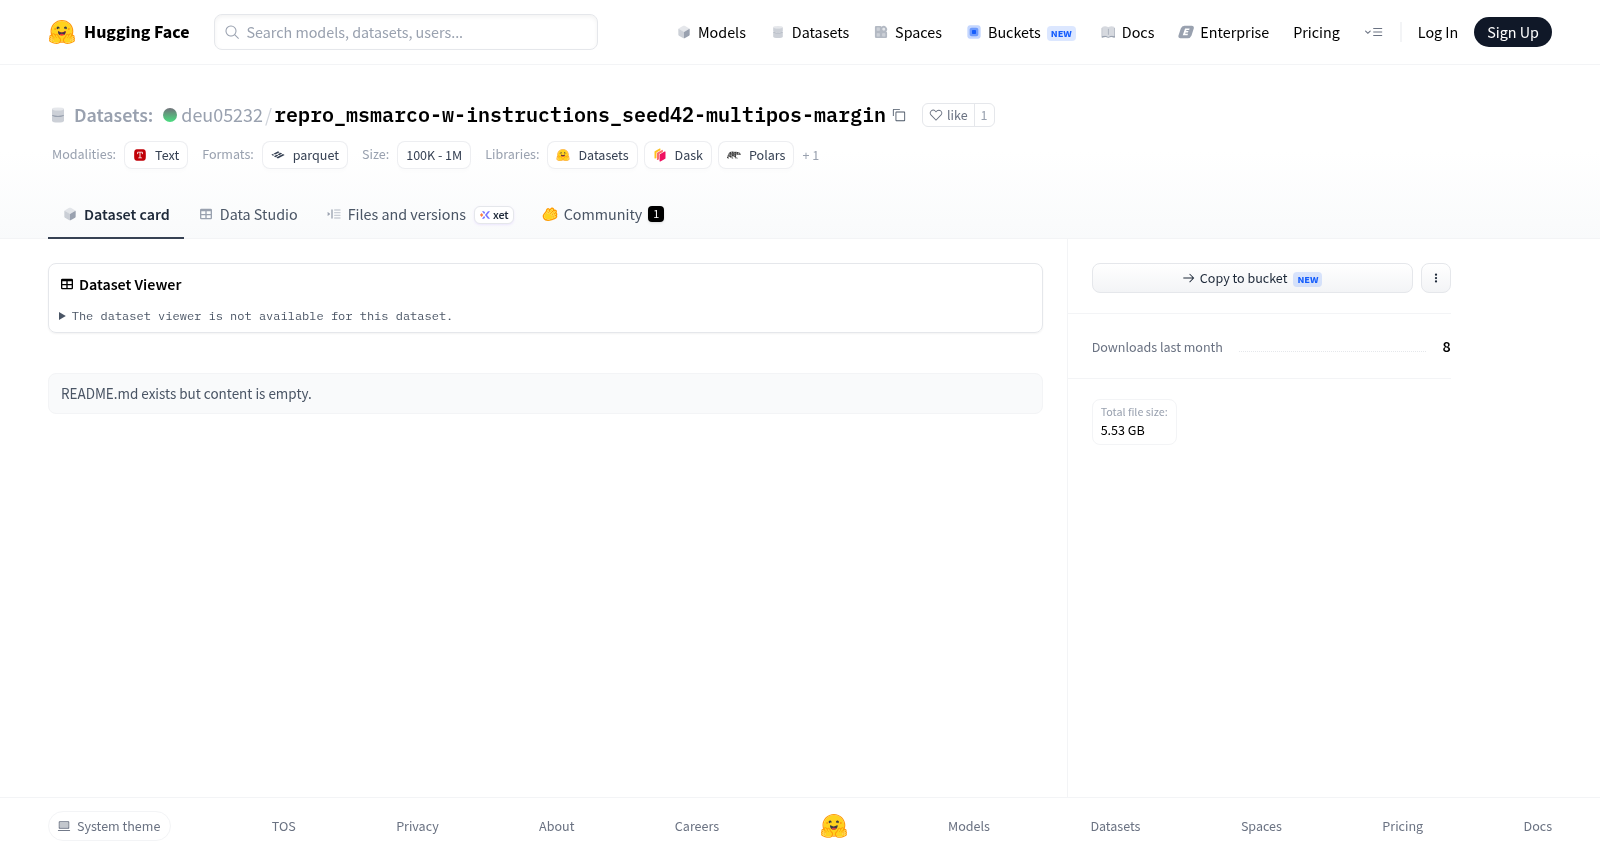
Task: Open the like count showing 1
Action: [x=984, y=115]
